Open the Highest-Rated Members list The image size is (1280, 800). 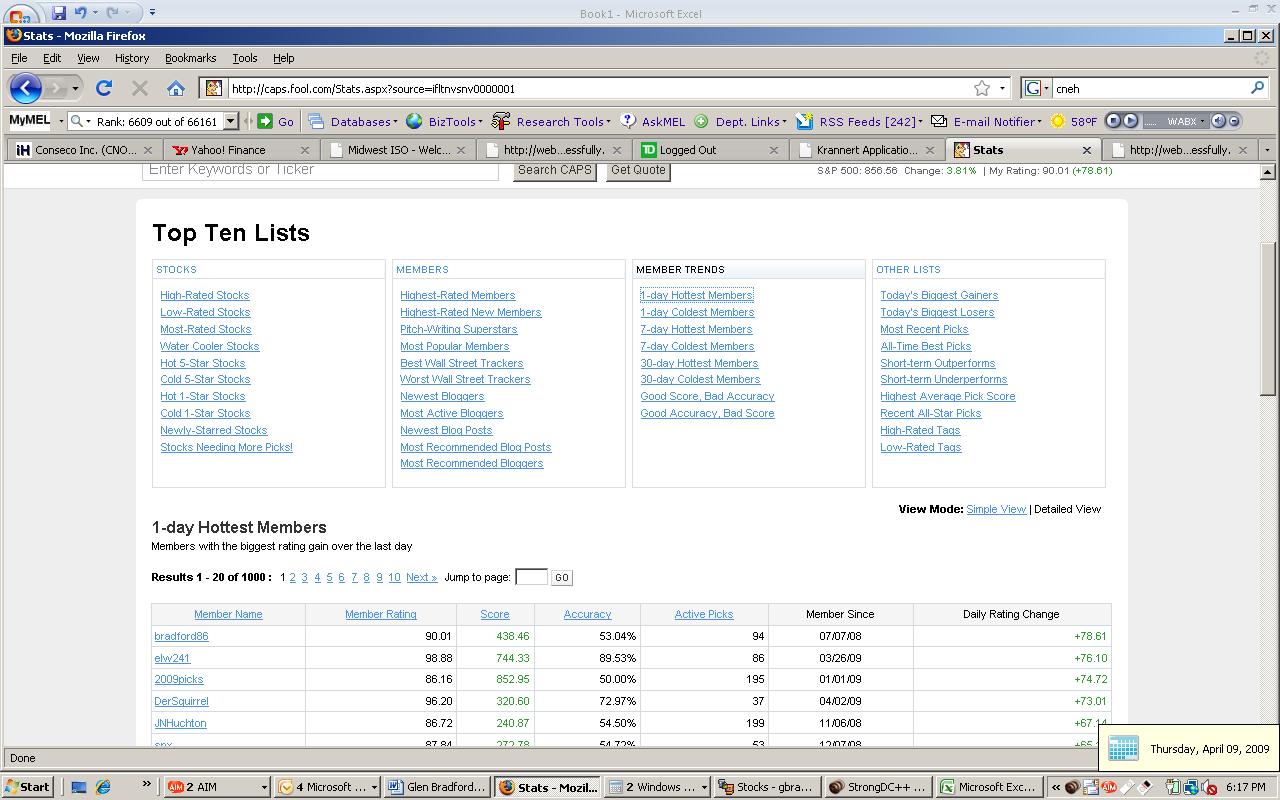(458, 295)
